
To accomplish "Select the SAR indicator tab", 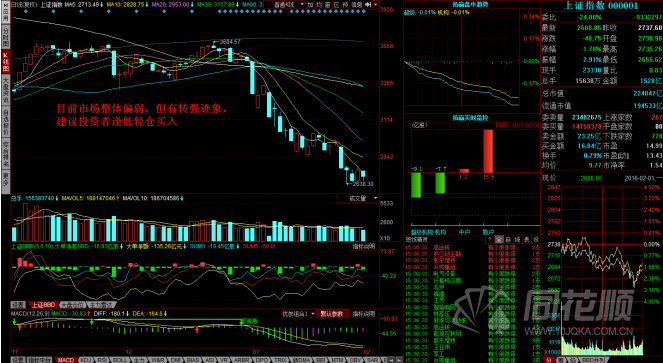I will (372, 360).
